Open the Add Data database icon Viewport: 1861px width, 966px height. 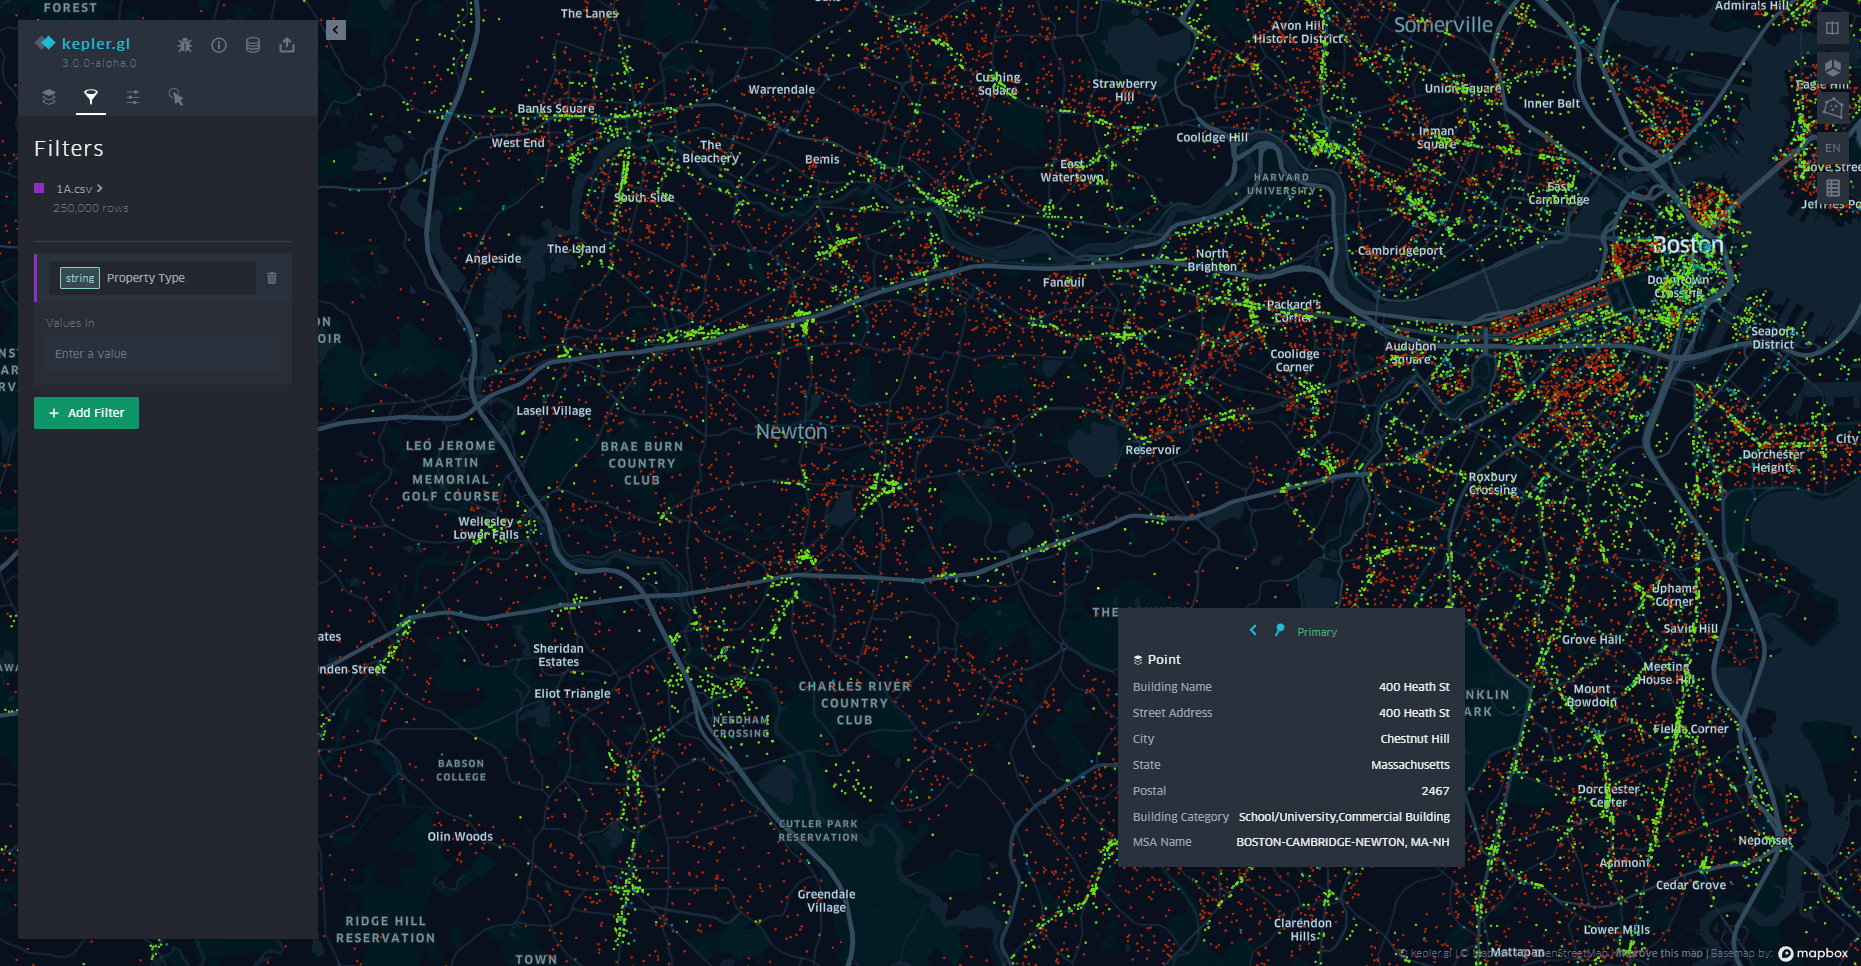click(x=253, y=45)
